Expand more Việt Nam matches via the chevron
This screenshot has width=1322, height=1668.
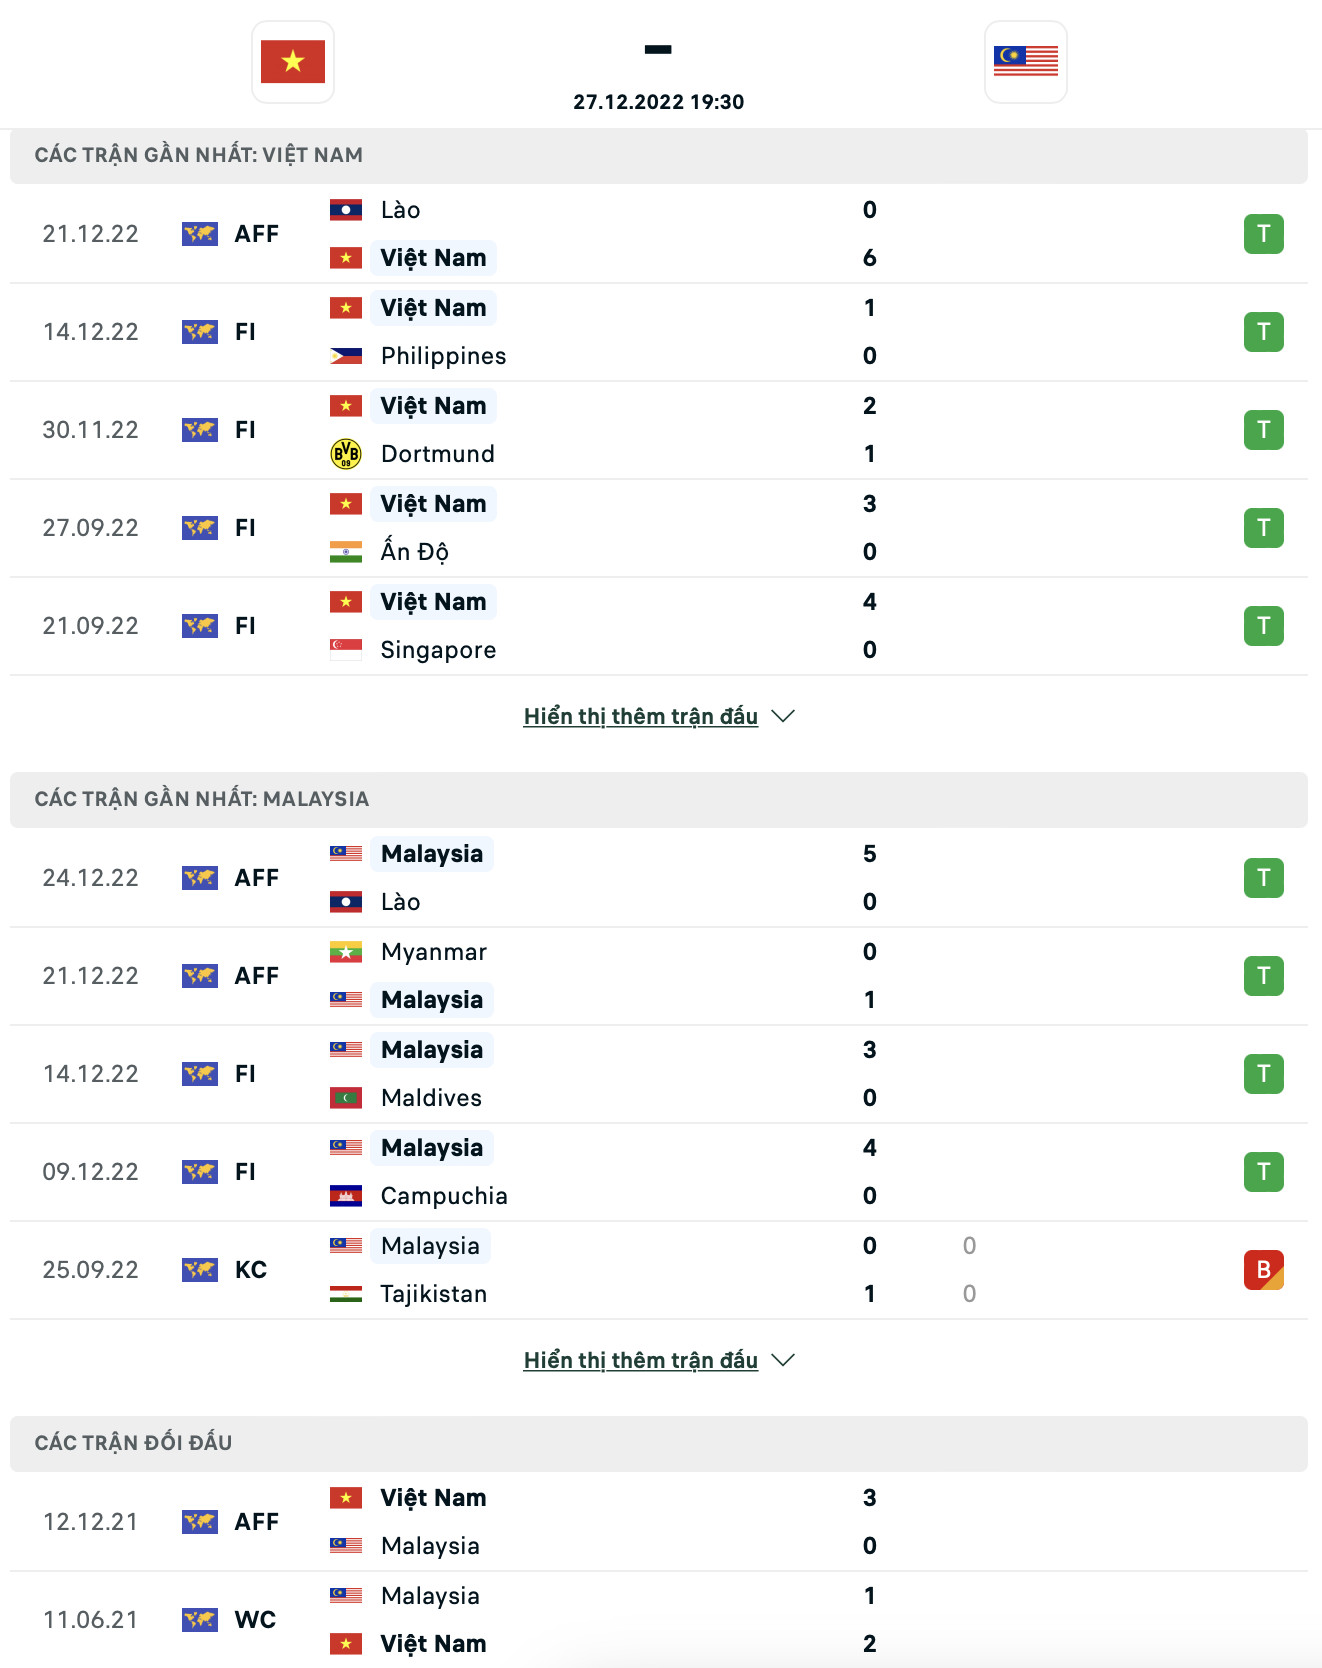tap(784, 716)
